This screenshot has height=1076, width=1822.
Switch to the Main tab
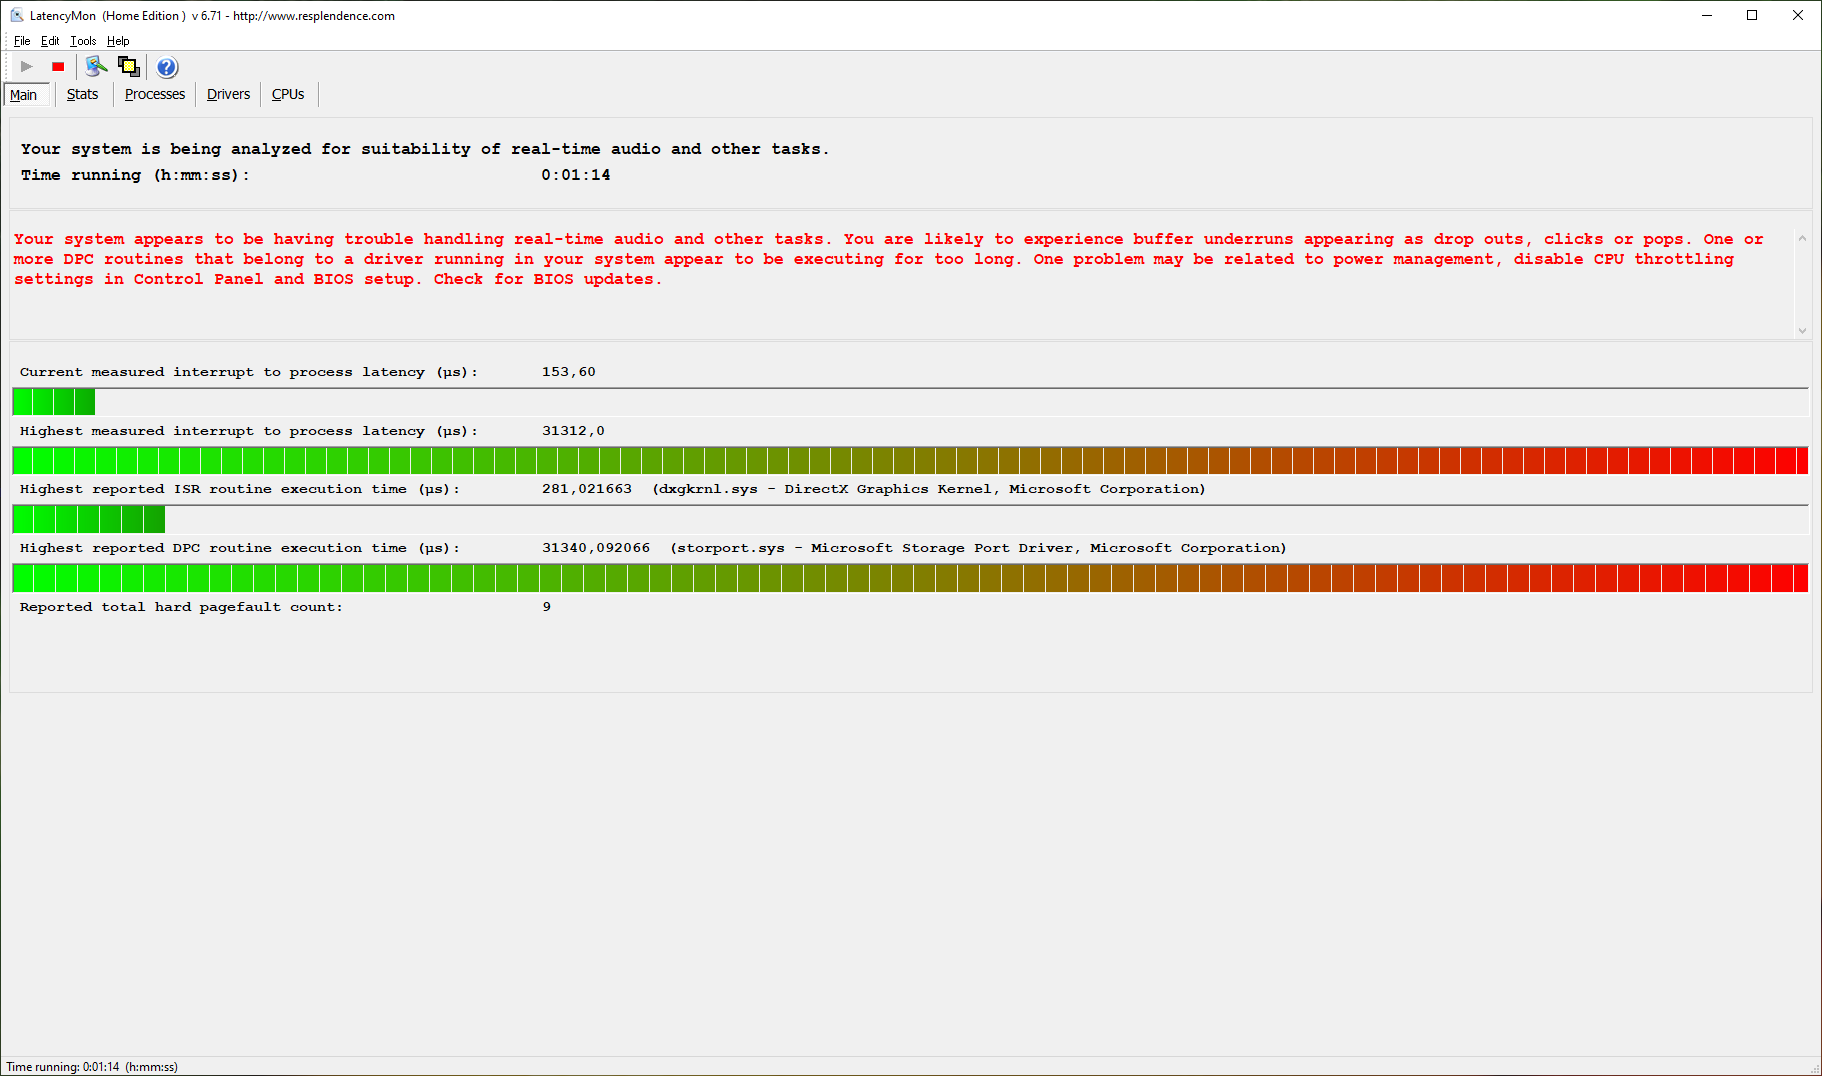pyautogui.click(x=24, y=95)
